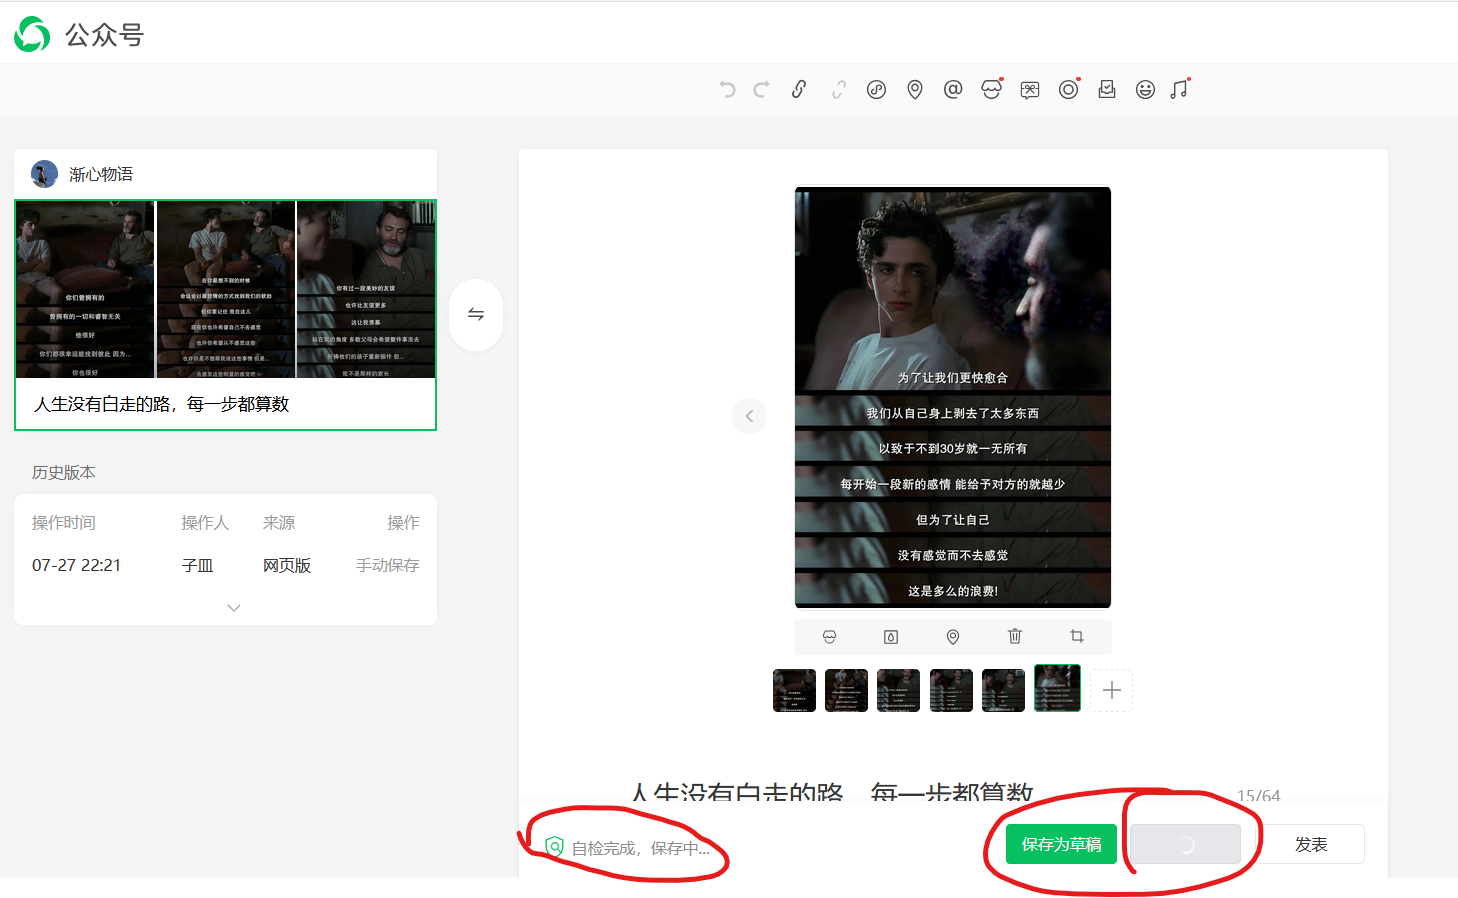Viewport: 1458px width, 898px height.
Task: Select the first image thumbnail in the strip
Action: (794, 690)
